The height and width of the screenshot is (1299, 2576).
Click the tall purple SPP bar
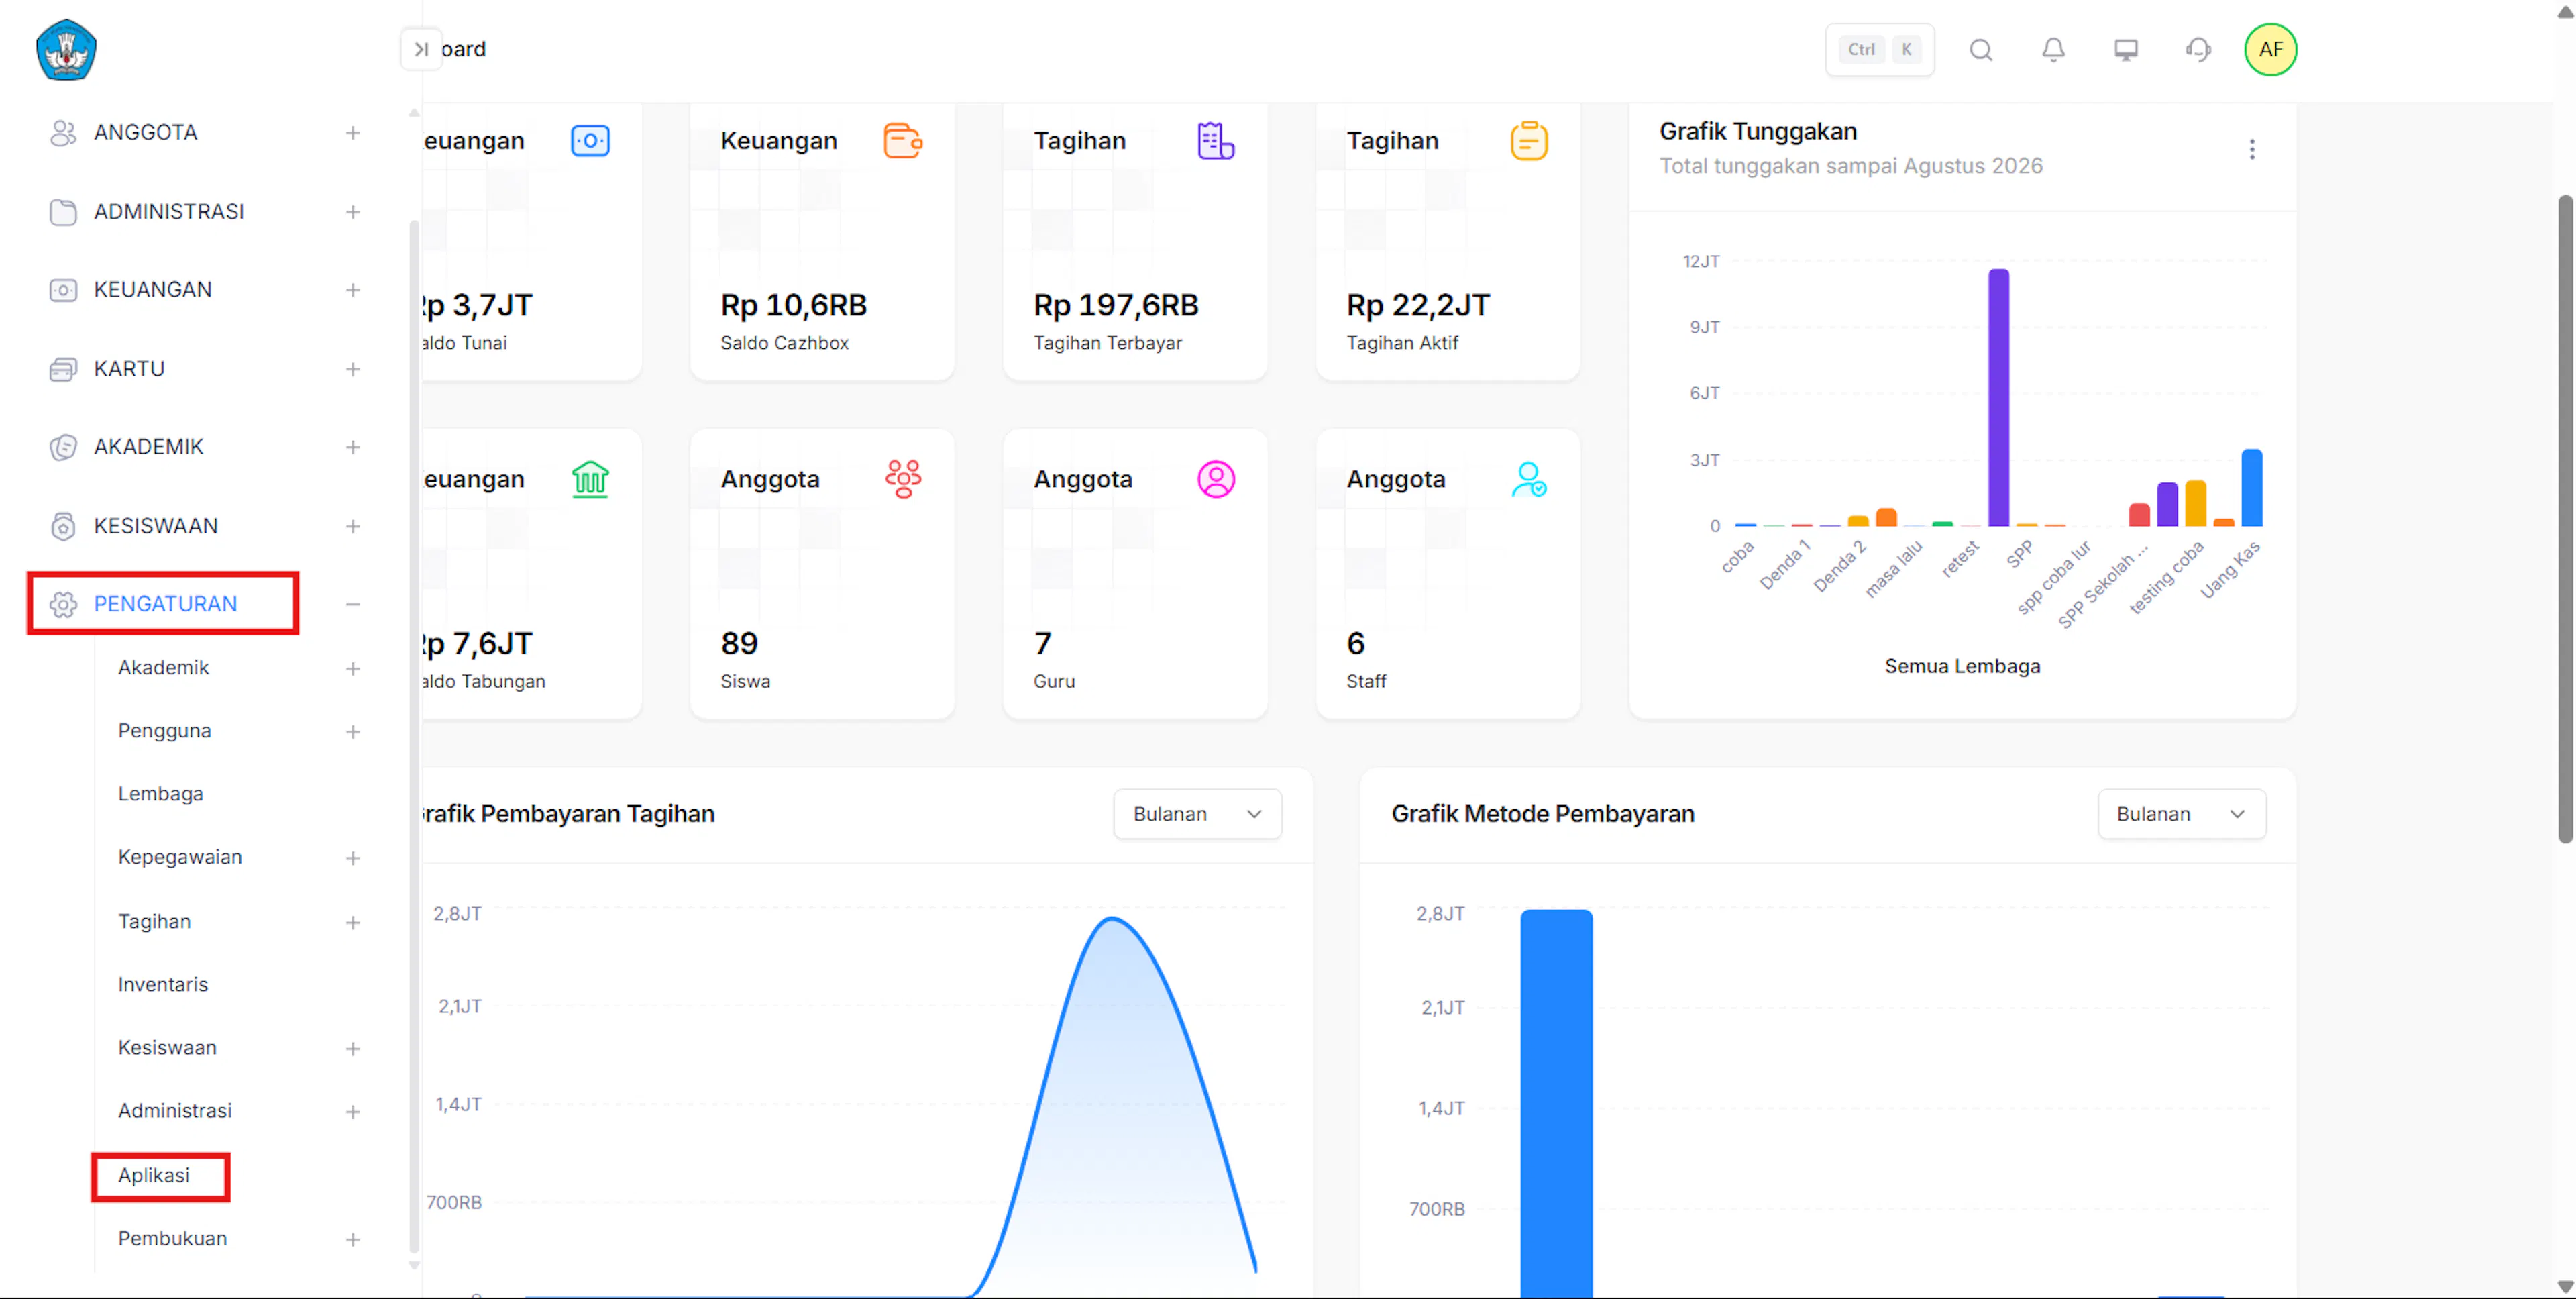pyautogui.click(x=1998, y=397)
